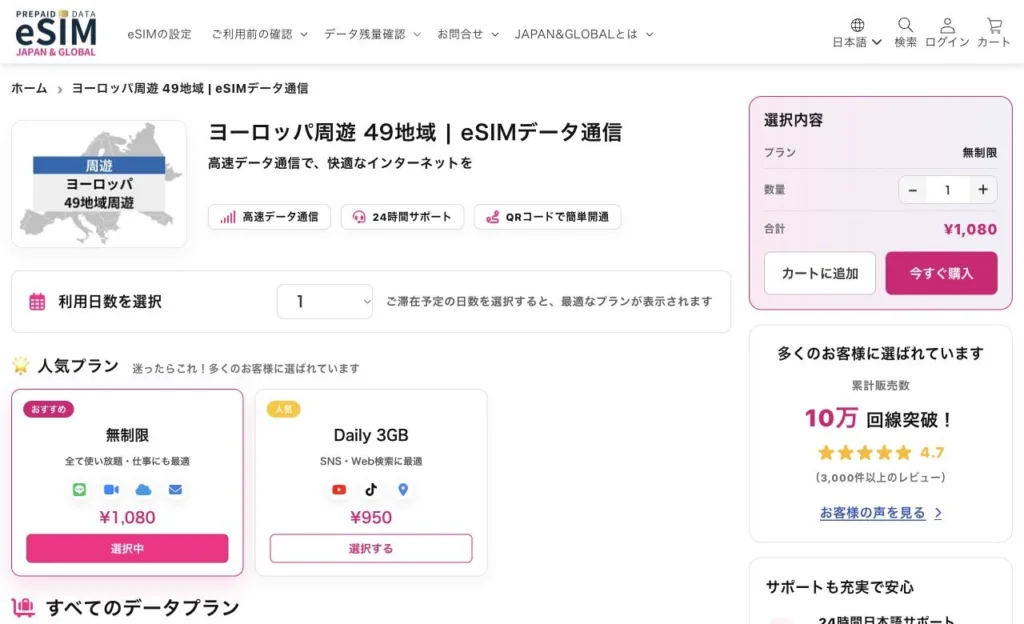Click the five-star rating stars
1024x624 pixels.
865,452
